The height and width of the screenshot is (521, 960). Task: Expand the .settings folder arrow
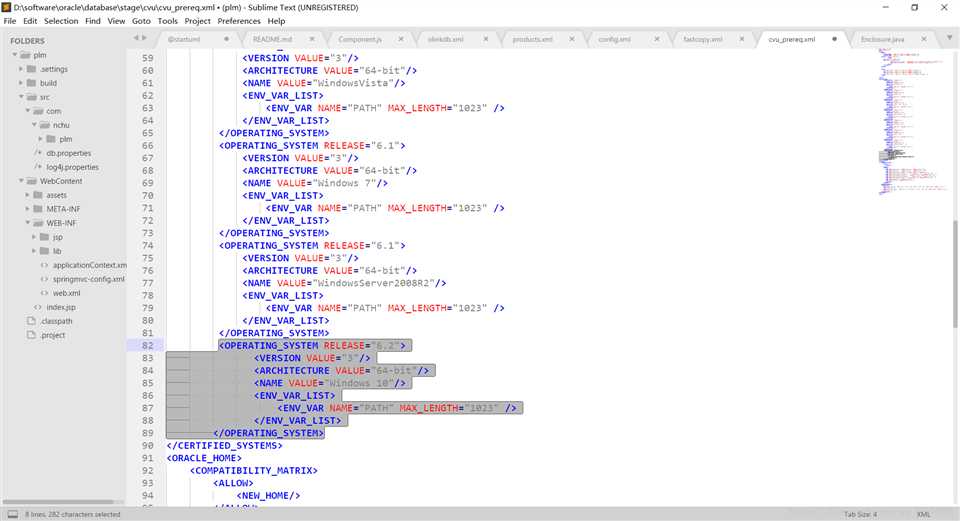pos(21,69)
